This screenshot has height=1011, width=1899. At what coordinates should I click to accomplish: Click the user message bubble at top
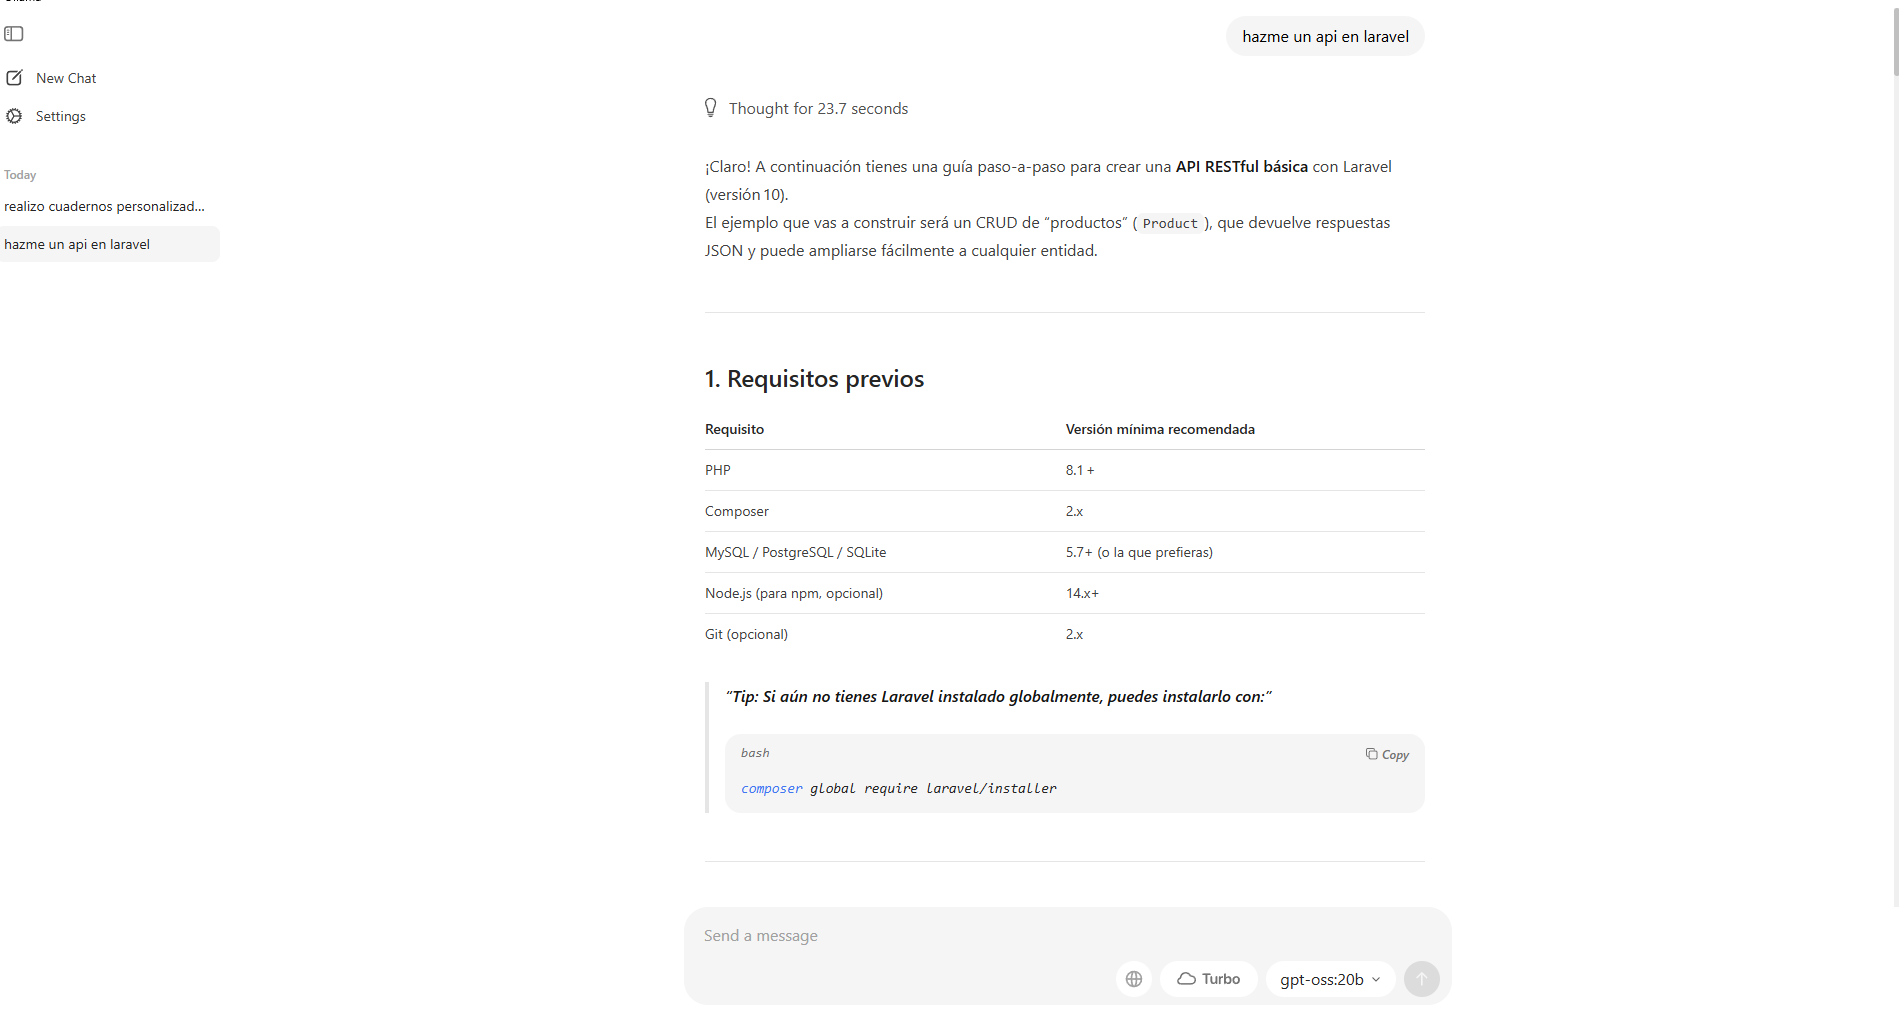1325,37
